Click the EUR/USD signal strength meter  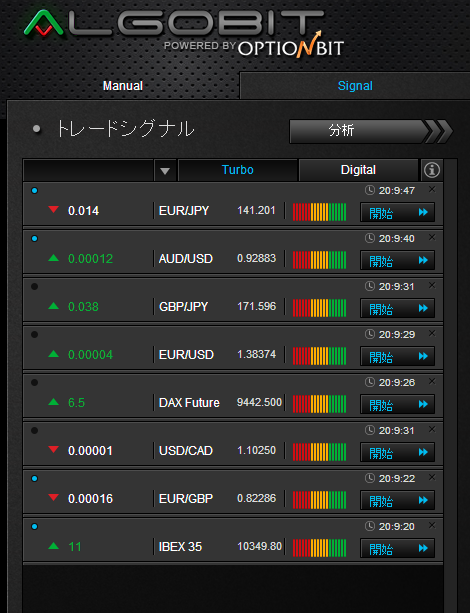tap(319, 356)
